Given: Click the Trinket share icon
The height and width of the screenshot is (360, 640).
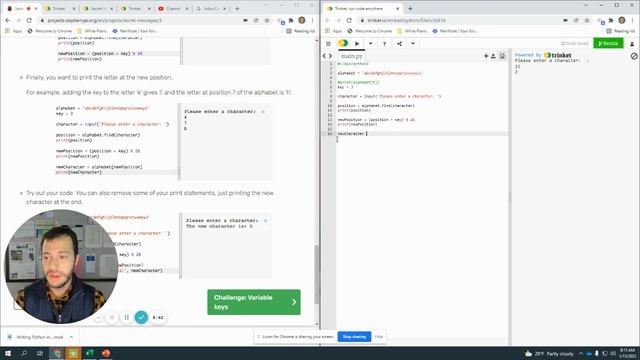Looking at the screenshot, I should pyautogui.click(x=400, y=43).
